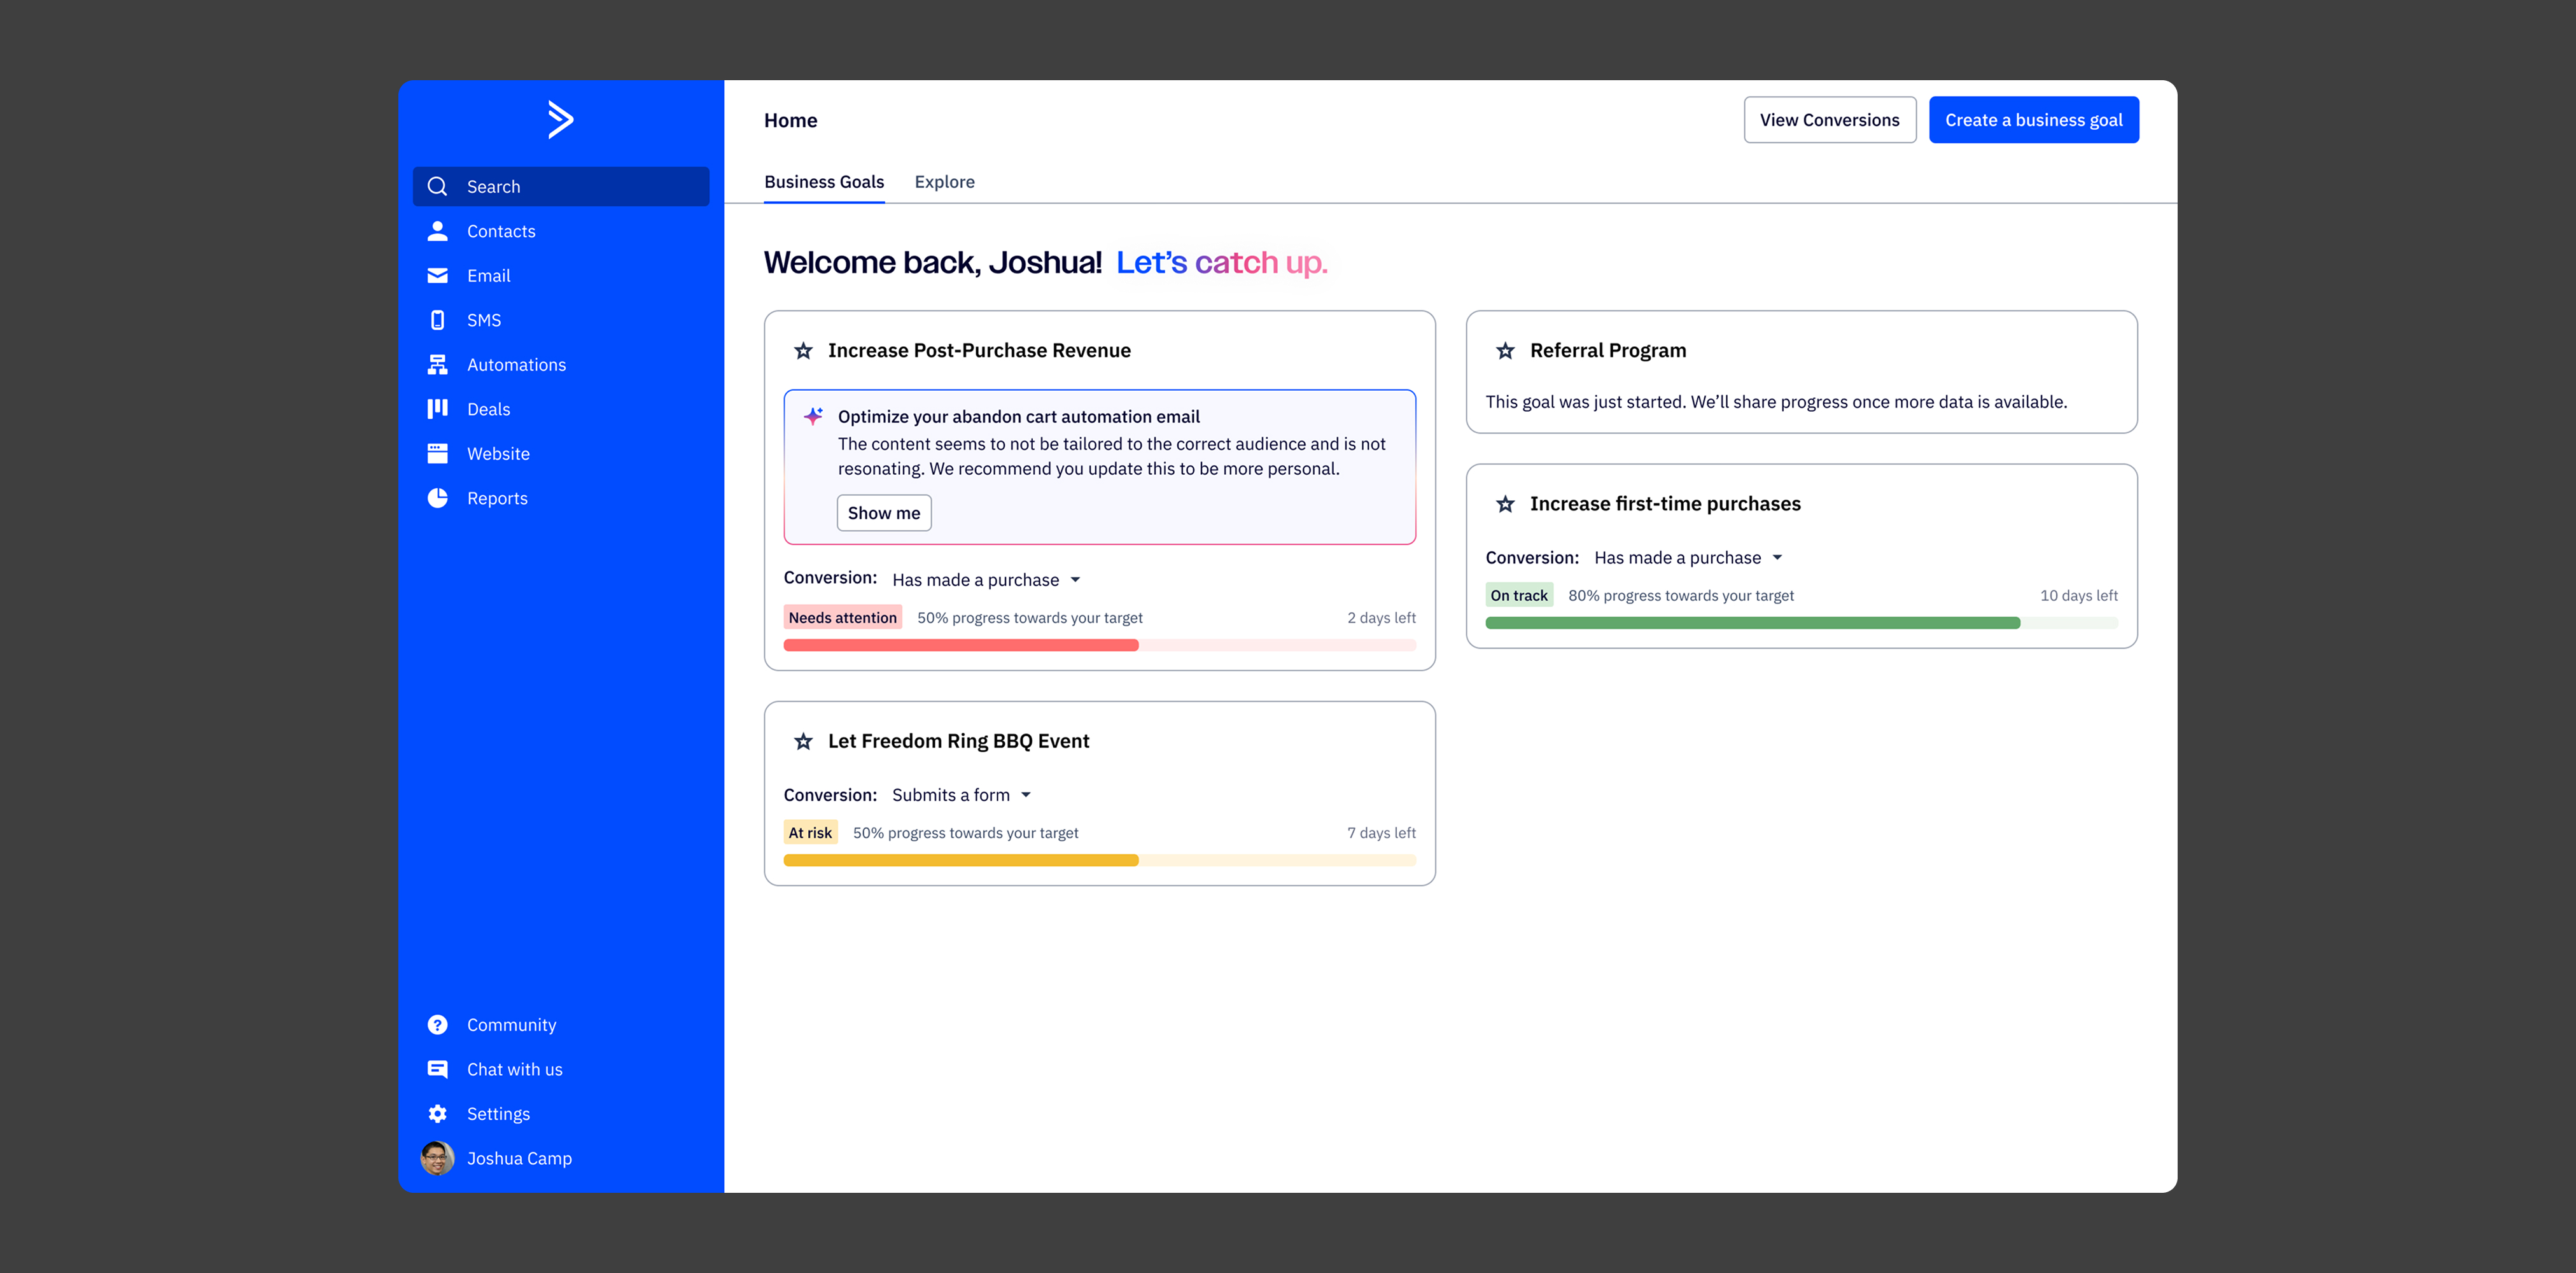Favorite the Referral Program goal star

[1505, 351]
